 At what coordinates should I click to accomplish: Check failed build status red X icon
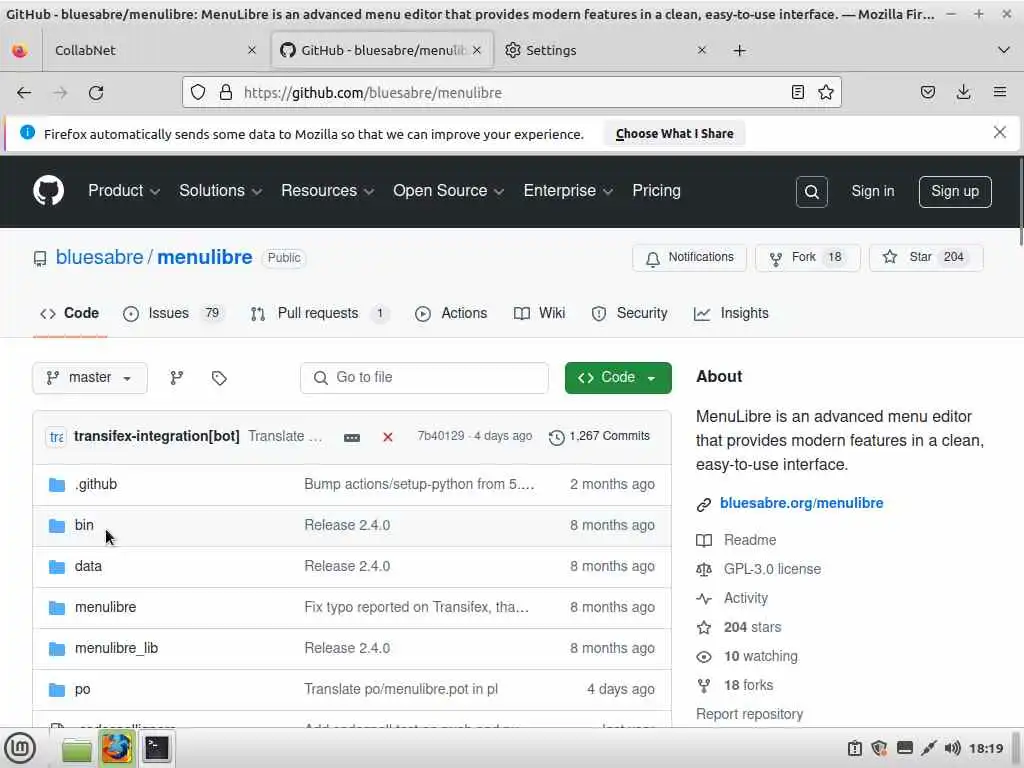387,437
